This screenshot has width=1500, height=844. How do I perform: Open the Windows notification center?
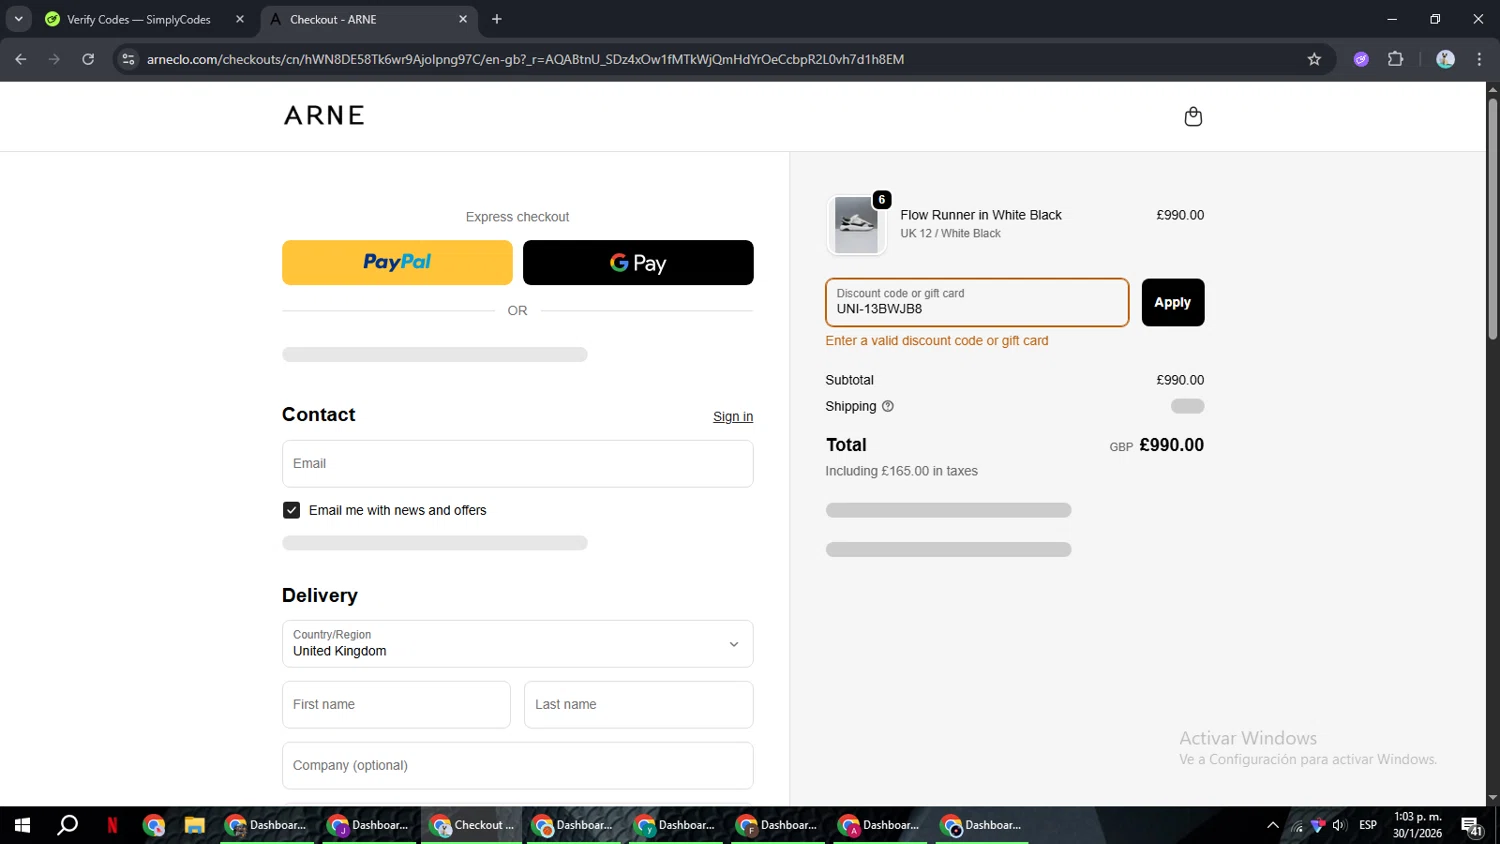point(1472,826)
